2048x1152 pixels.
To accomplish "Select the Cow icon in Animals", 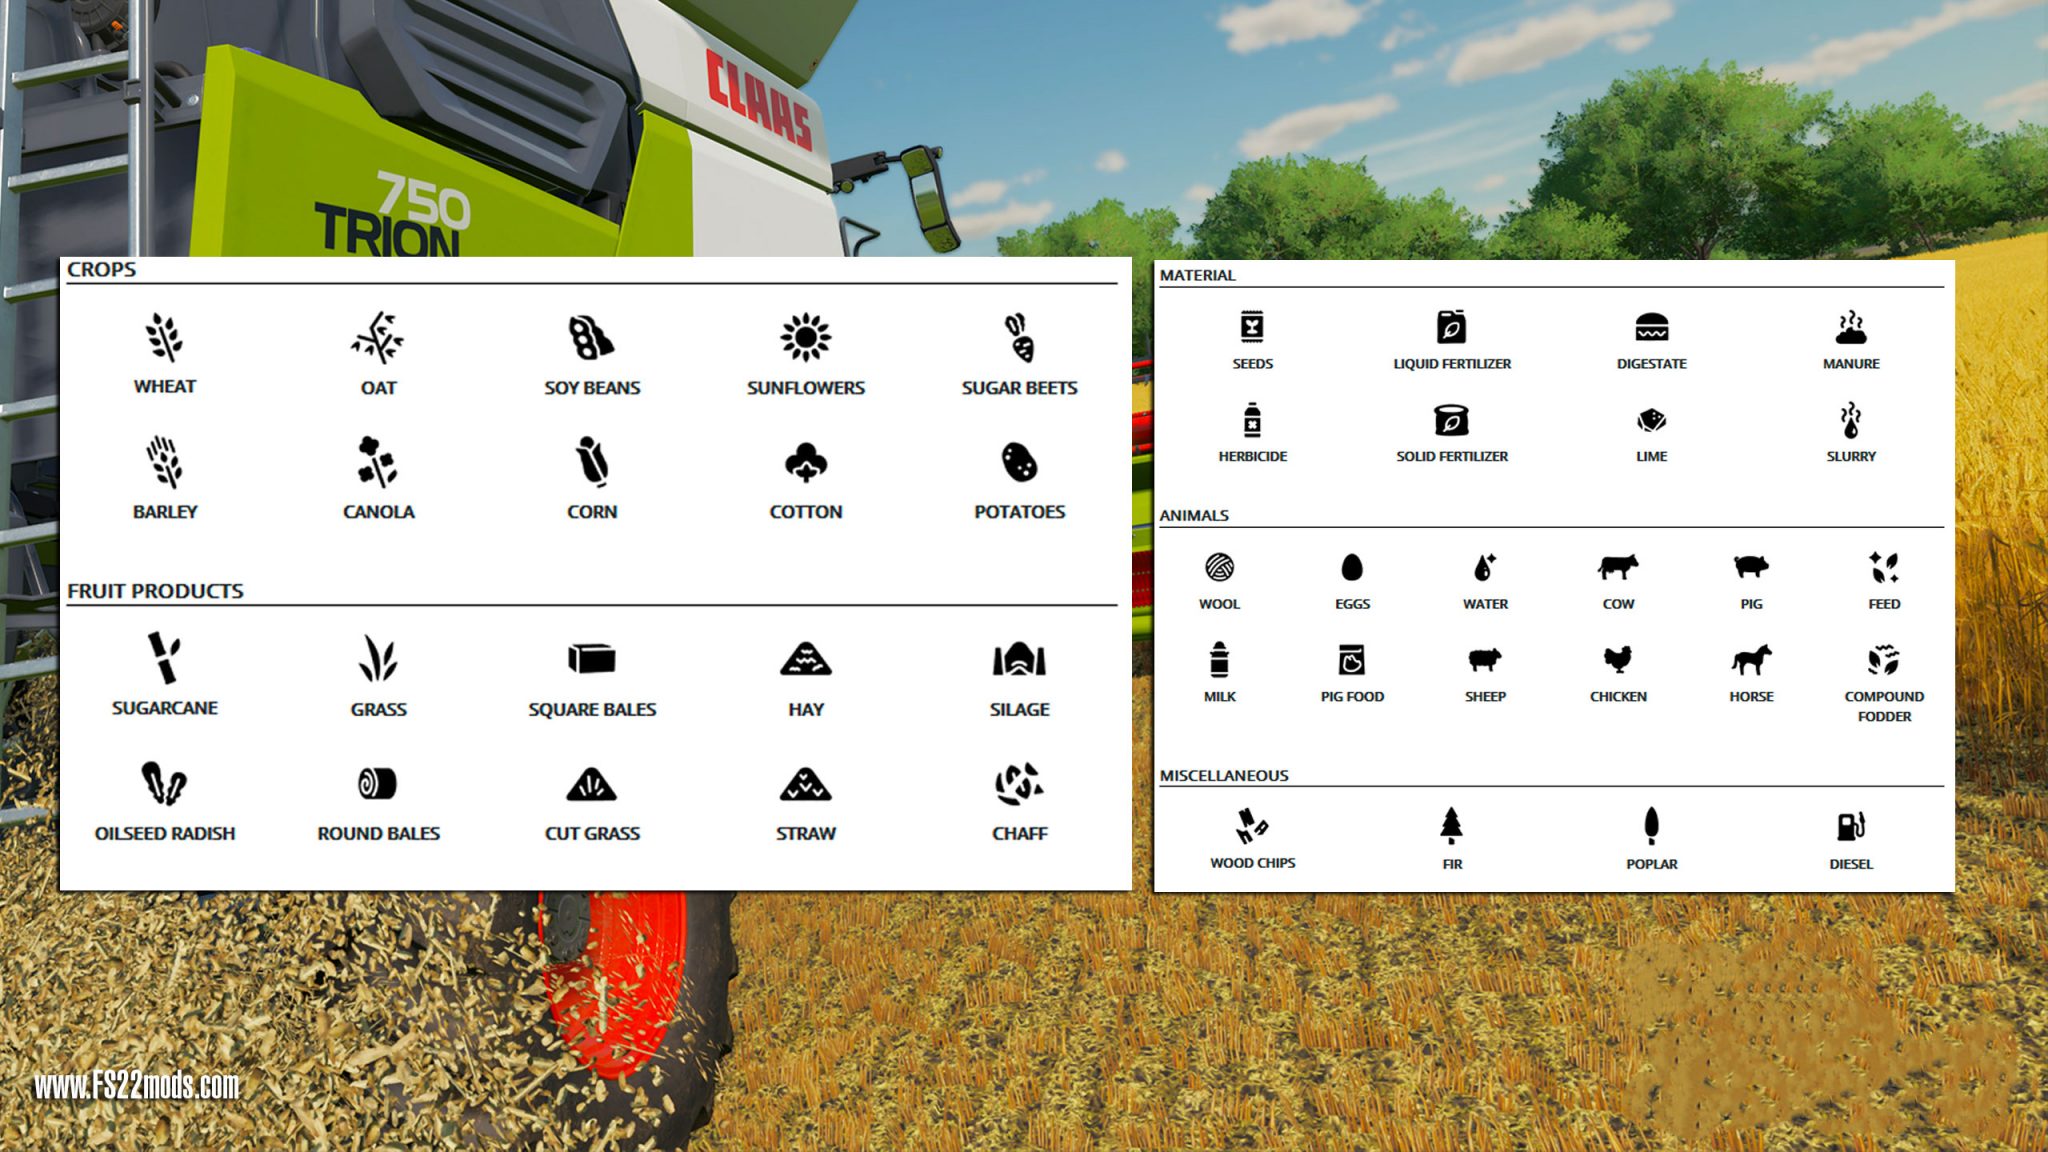I will [x=1618, y=567].
